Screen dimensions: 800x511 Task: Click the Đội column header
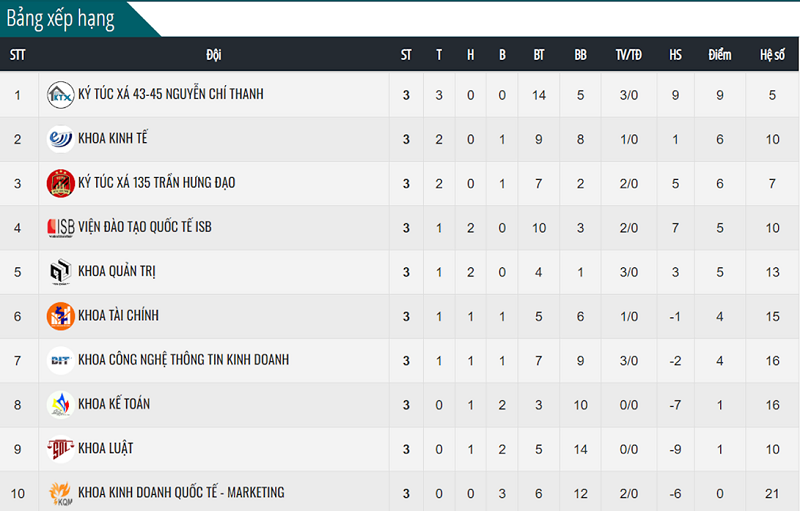click(x=214, y=55)
